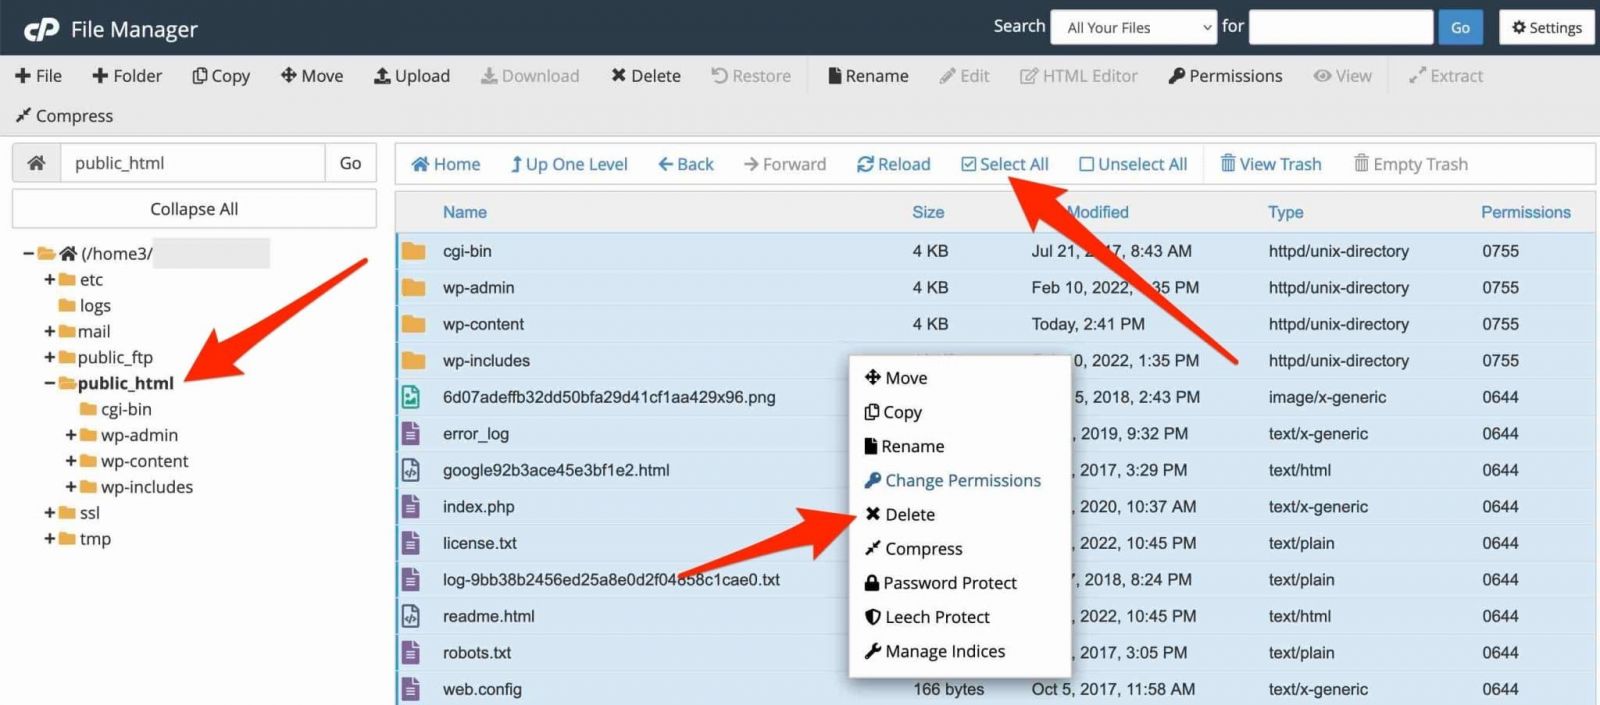The height and width of the screenshot is (705, 1600).
Task: Choose Leech Protect in context menu
Action: tap(928, 617)
